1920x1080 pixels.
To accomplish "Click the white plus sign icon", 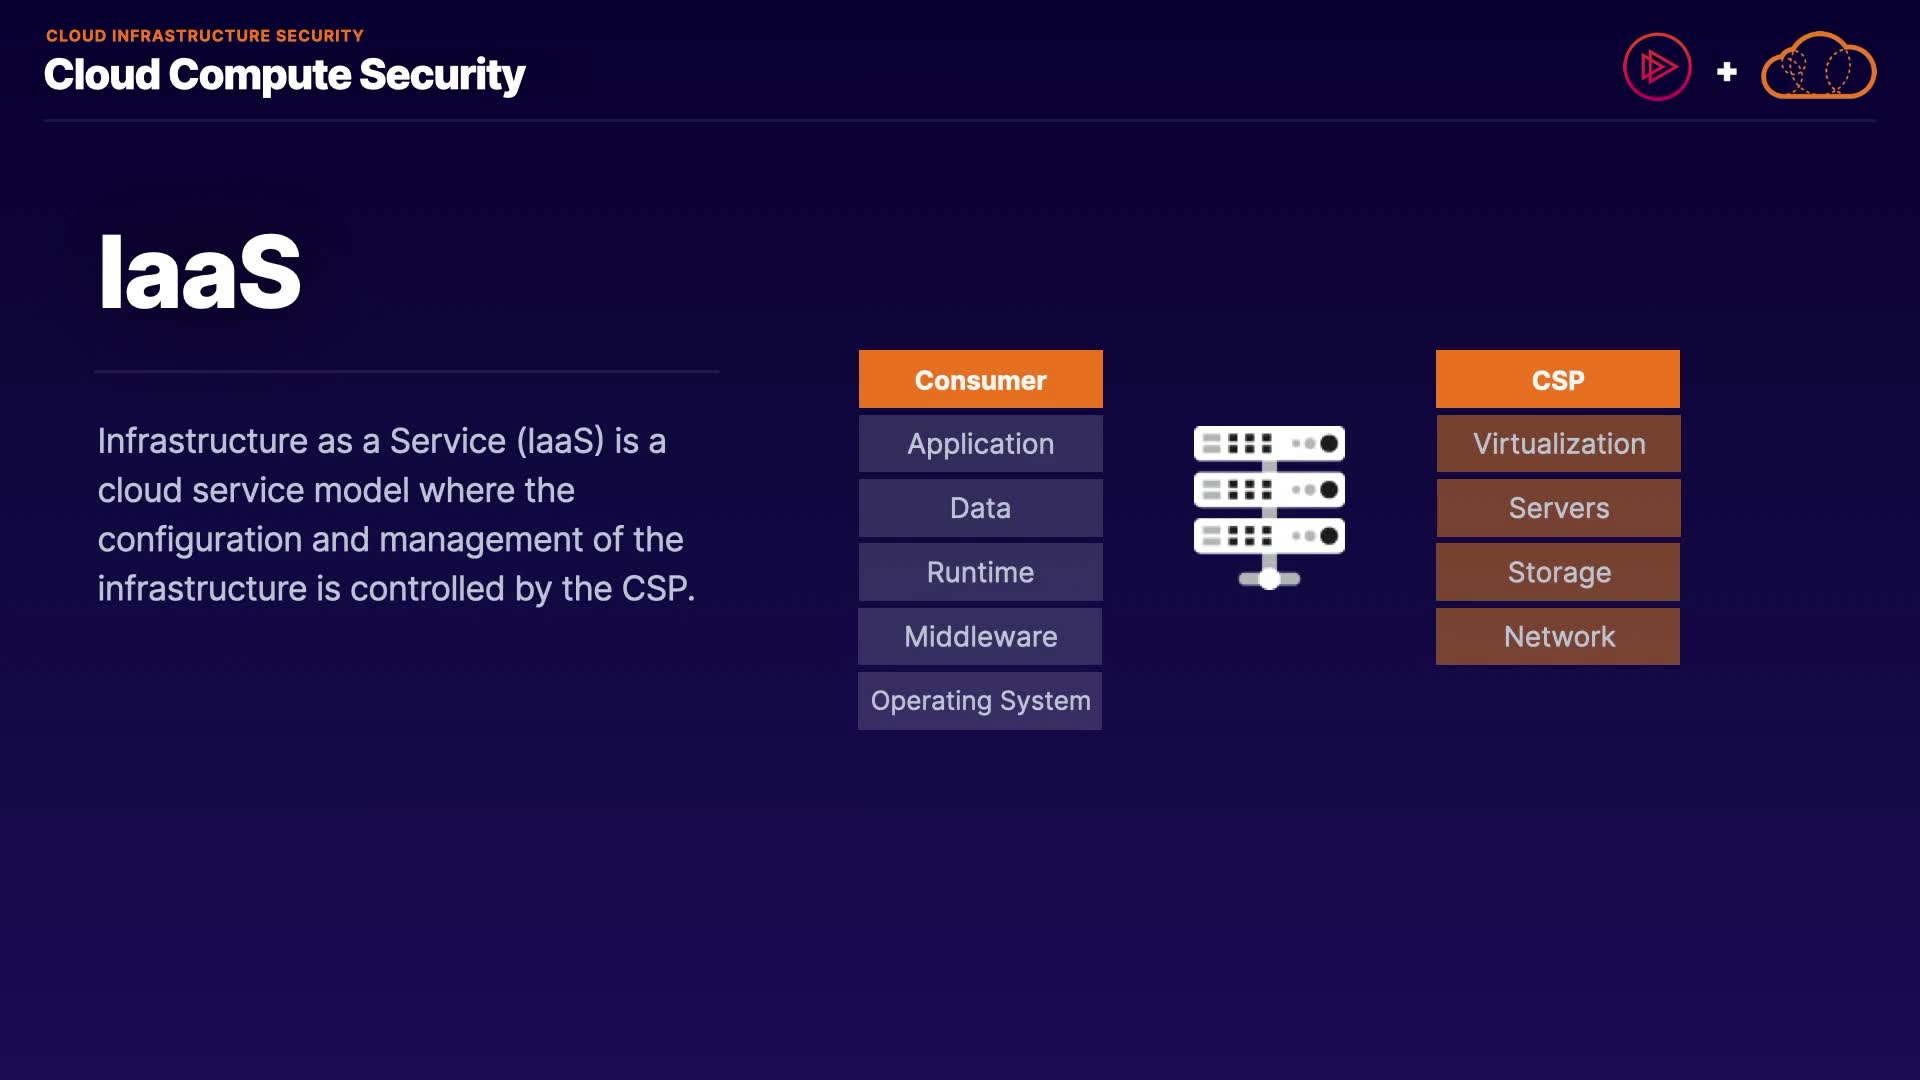I will (1726, 72).
